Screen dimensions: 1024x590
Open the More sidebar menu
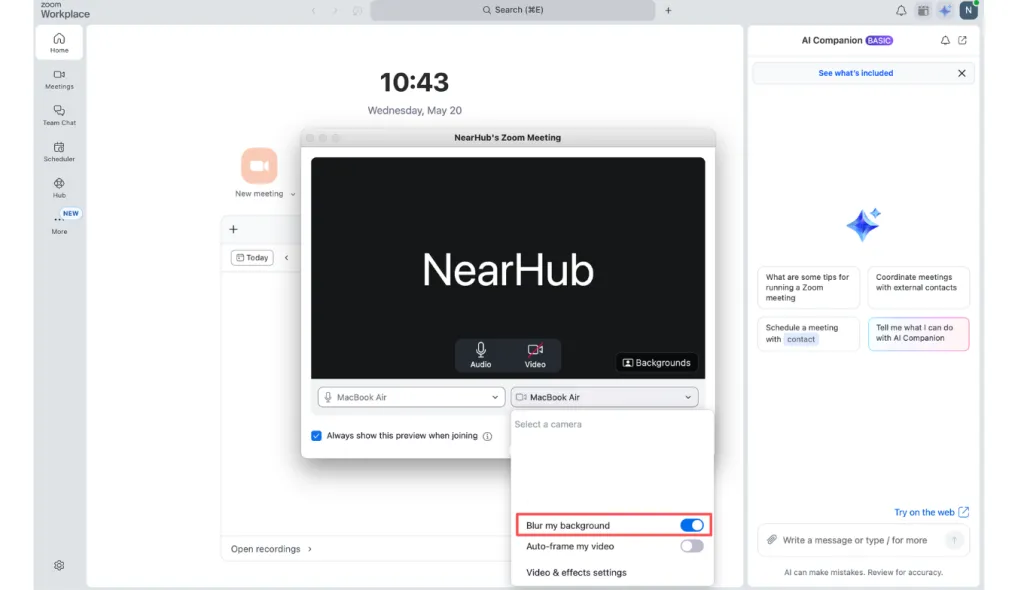point(59,223)
